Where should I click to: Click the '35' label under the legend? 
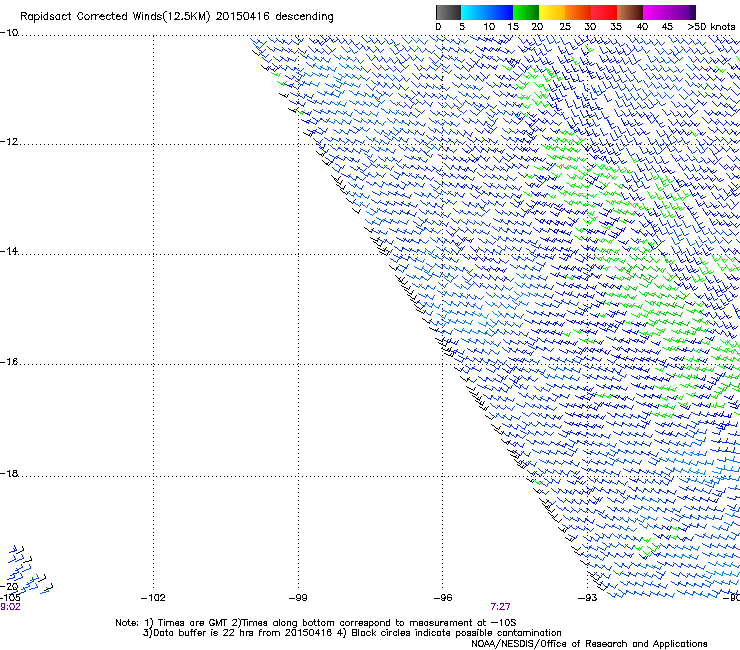coord(616,27)
